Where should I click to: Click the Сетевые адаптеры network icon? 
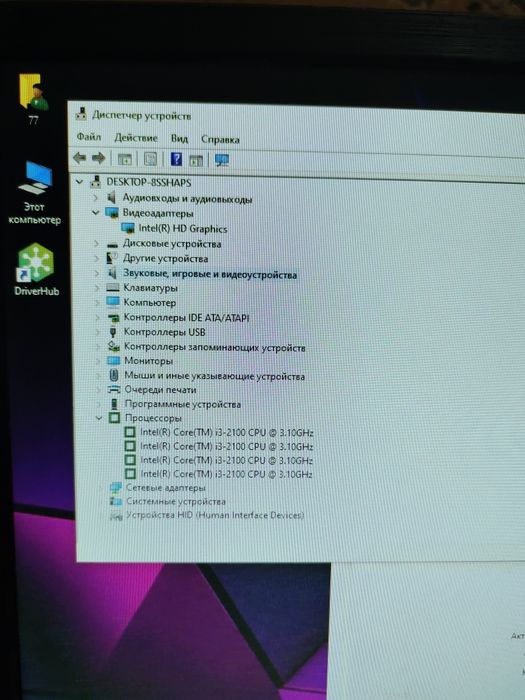coord(116,488)
